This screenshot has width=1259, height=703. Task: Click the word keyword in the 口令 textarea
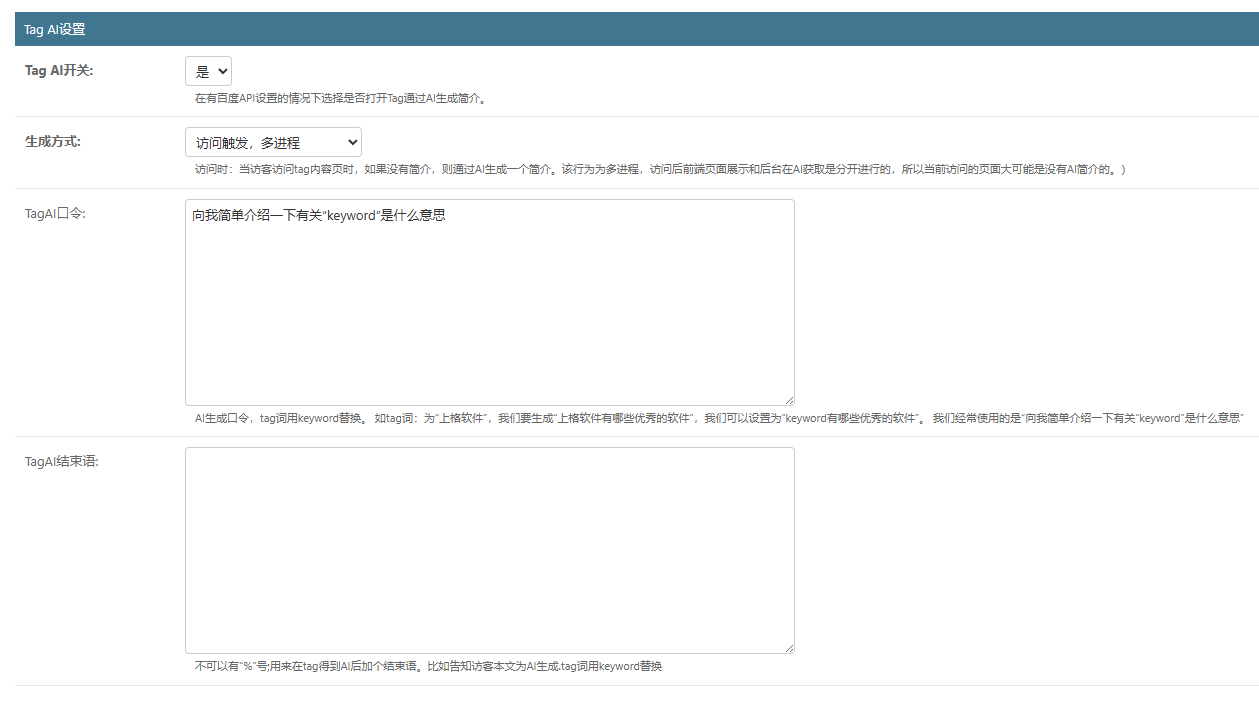351,215
